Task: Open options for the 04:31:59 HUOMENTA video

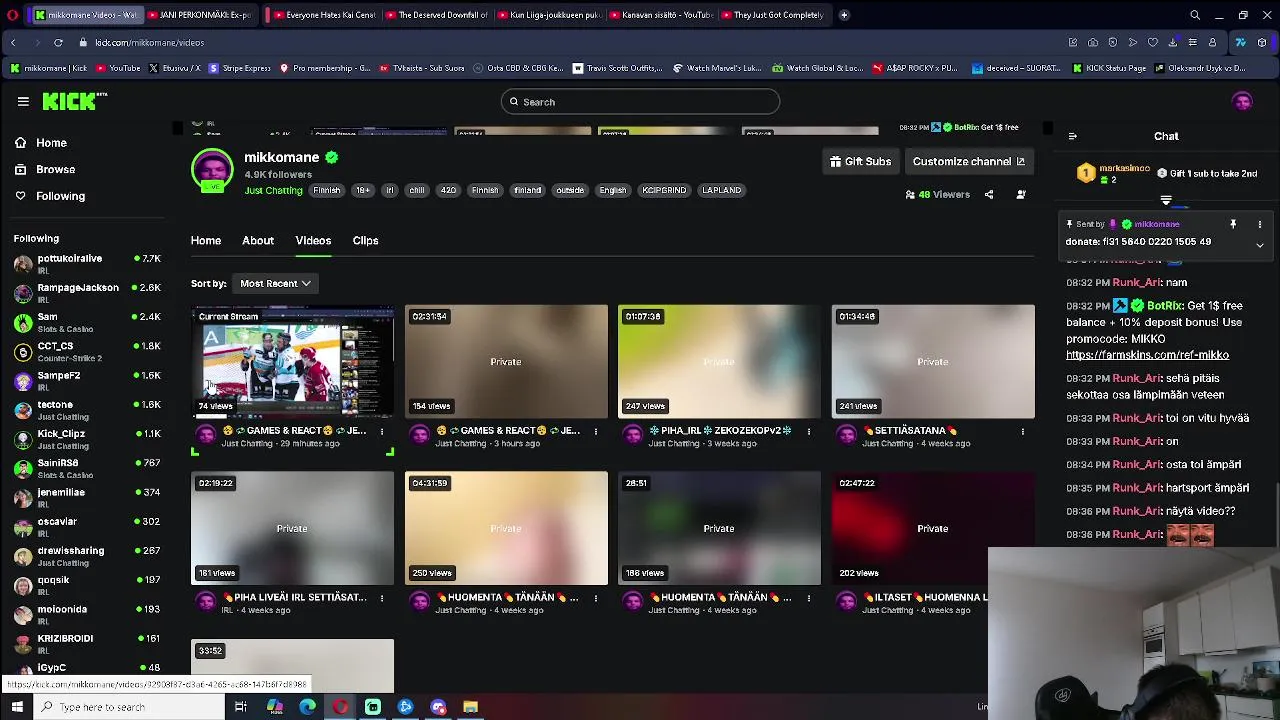Action: click(596, 598)
